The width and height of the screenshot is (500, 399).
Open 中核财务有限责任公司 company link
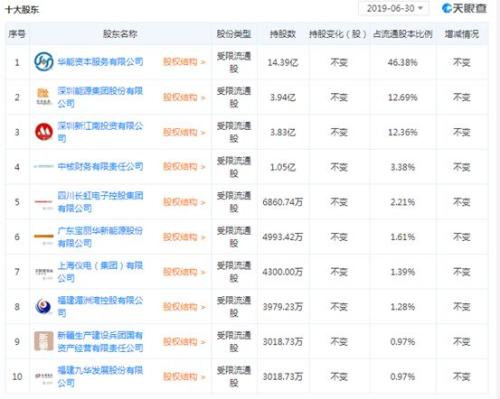(x=100, y=166)
